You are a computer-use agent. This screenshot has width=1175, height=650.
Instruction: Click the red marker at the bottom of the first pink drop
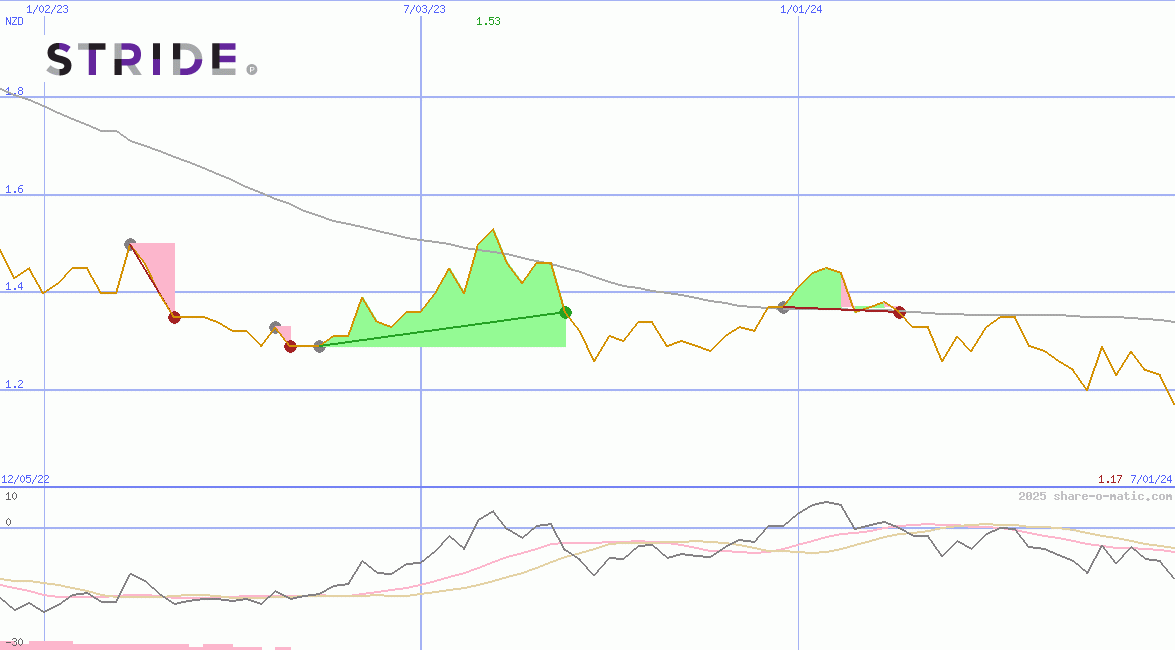point(174,317)
